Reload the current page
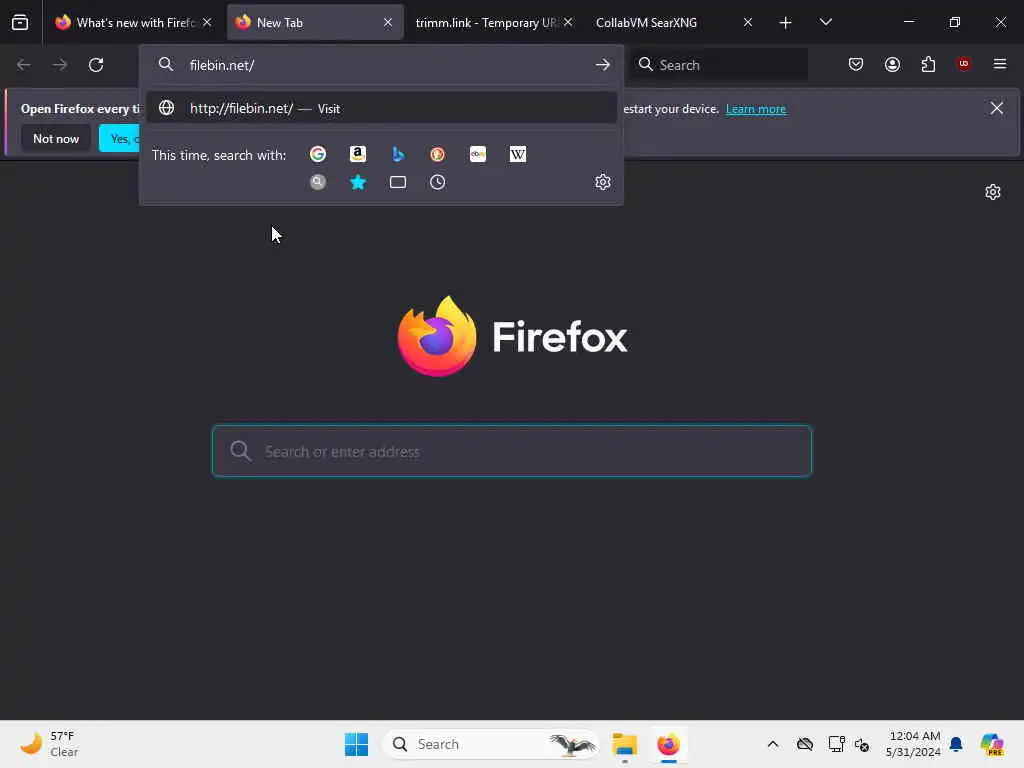The height and width of the screenshot is (768, 1024). pyautogui.click(x=96, y=65)
